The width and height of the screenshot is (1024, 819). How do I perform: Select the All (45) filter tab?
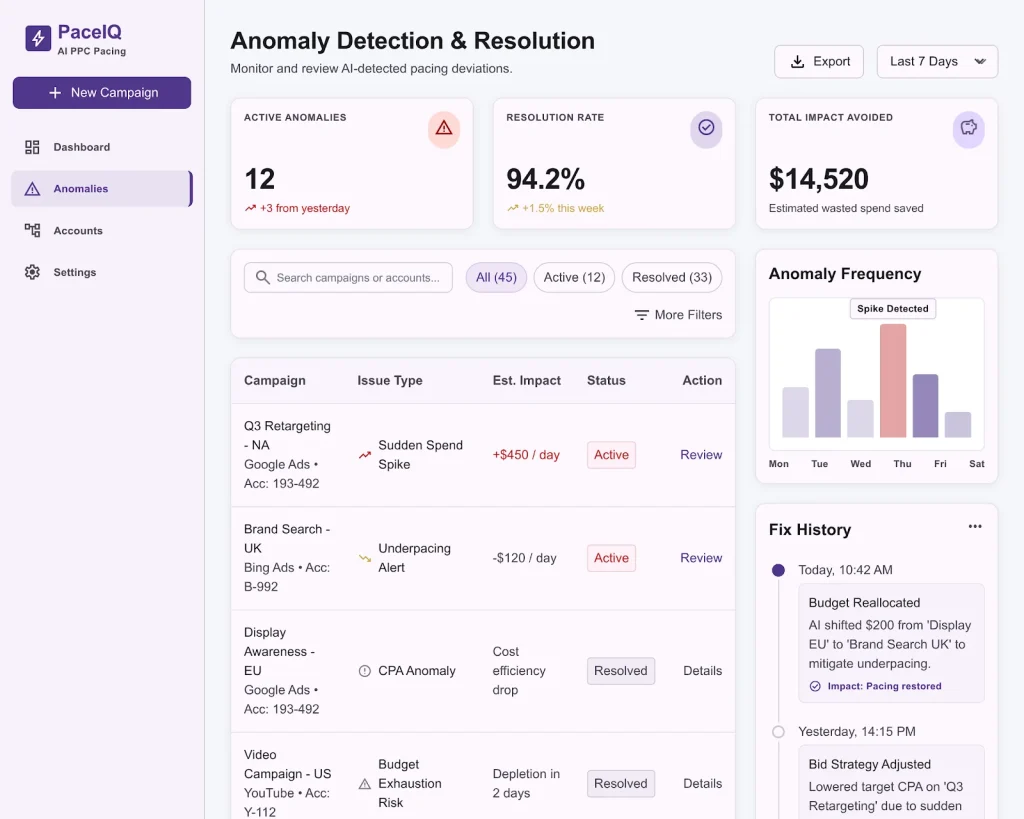click(496, 278)
